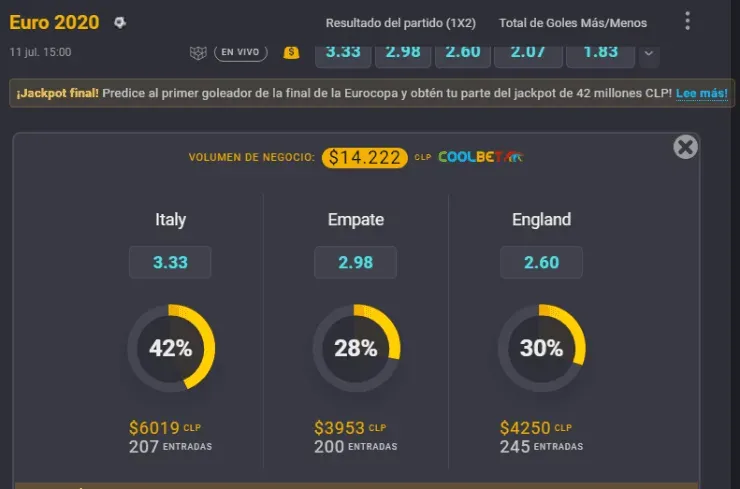Expand more markets with the chevron arrow
Viewport: 740px width, 489px height.
[650, 53]
